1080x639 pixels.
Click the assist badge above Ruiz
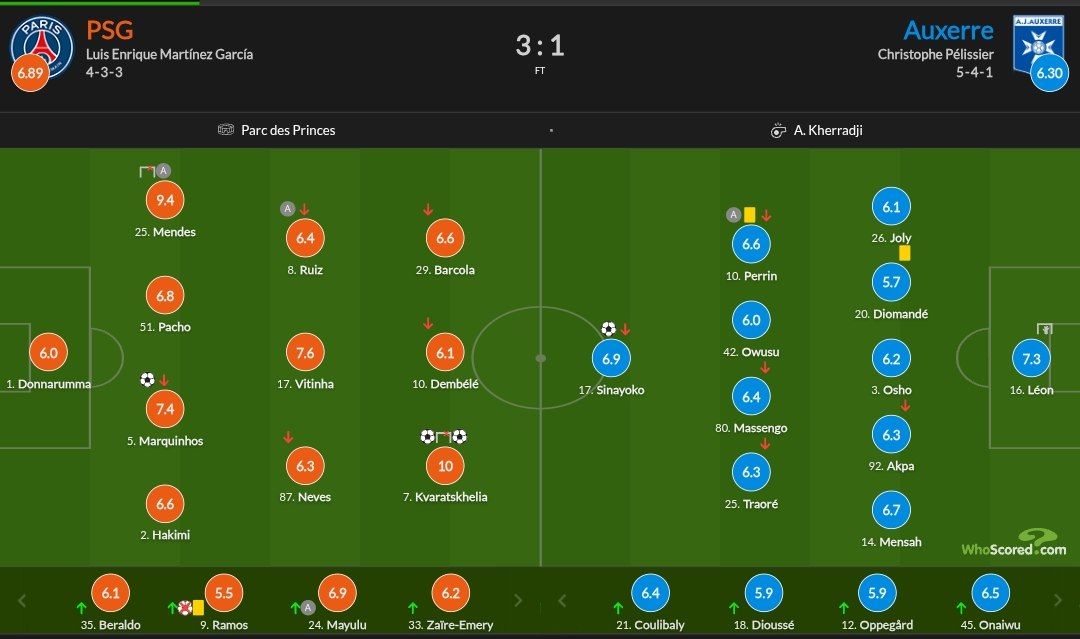click(x=288, y=208)
